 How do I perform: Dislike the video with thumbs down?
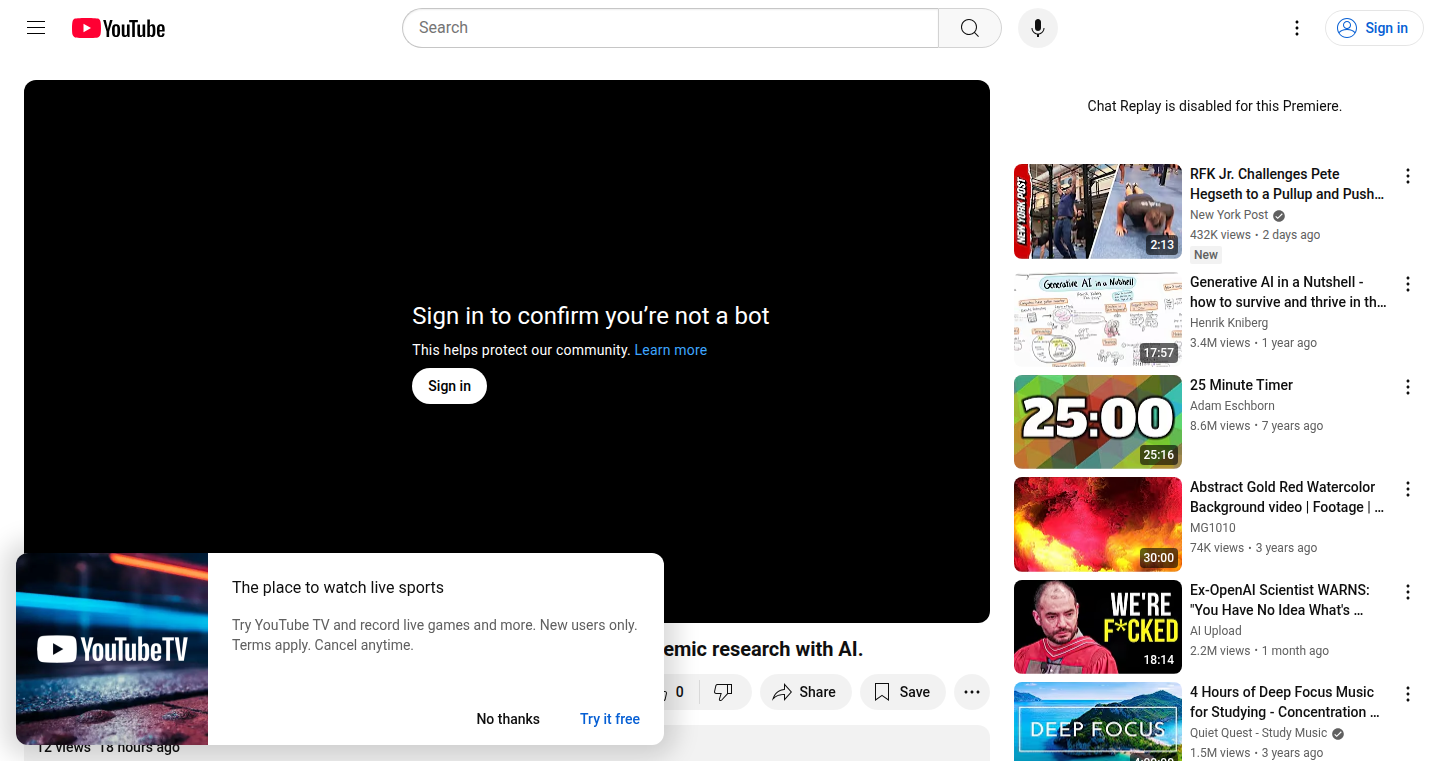(724, 692)
